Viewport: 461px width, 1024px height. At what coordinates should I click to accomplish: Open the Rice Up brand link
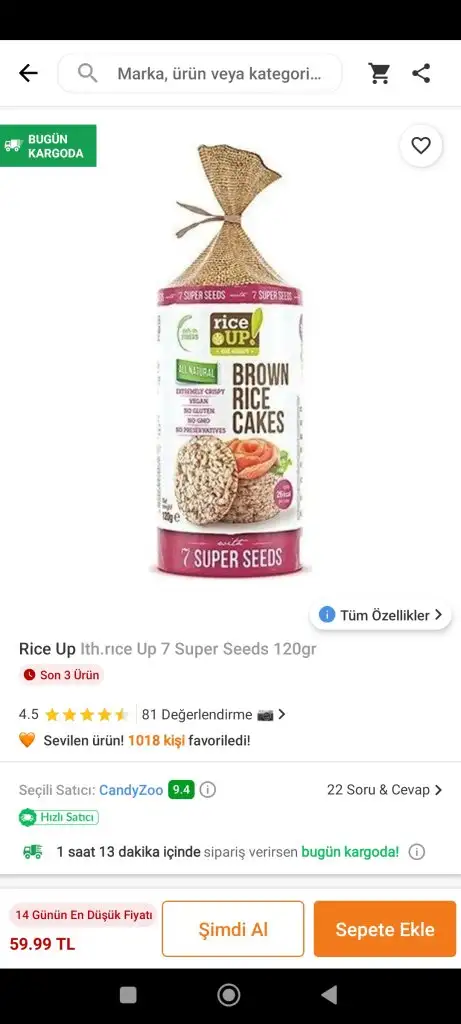point(47,649)
